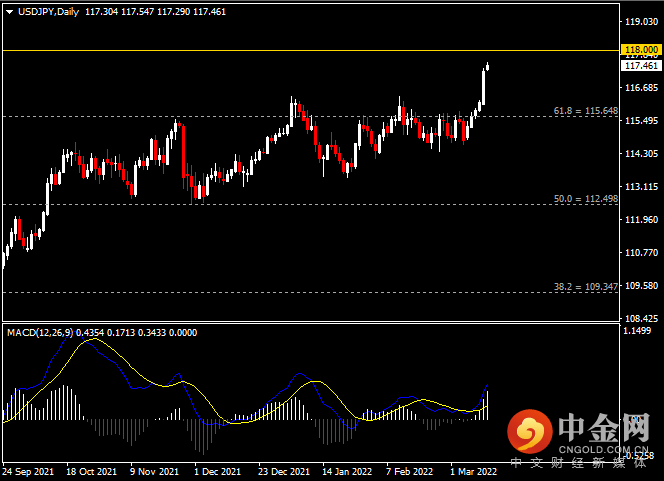Click the 7 Feb 2022 date marker
The image size is (664, 481).
click(409, 471)
